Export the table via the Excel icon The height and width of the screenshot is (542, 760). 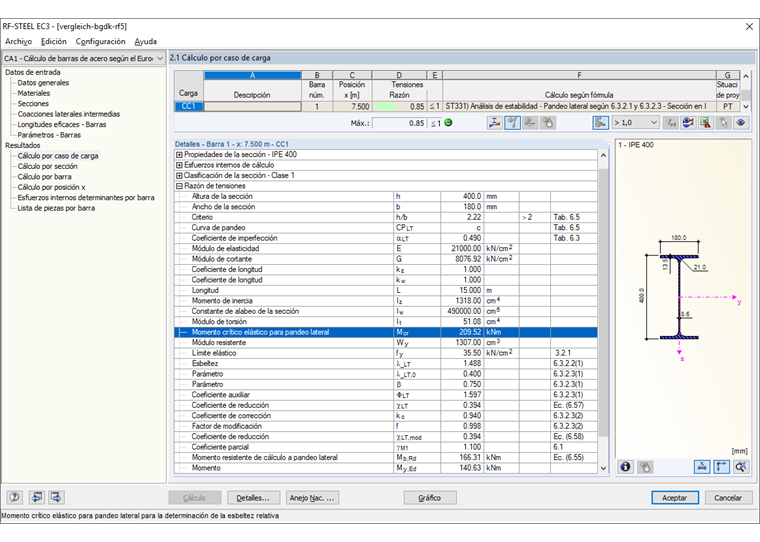coord(706,123)
